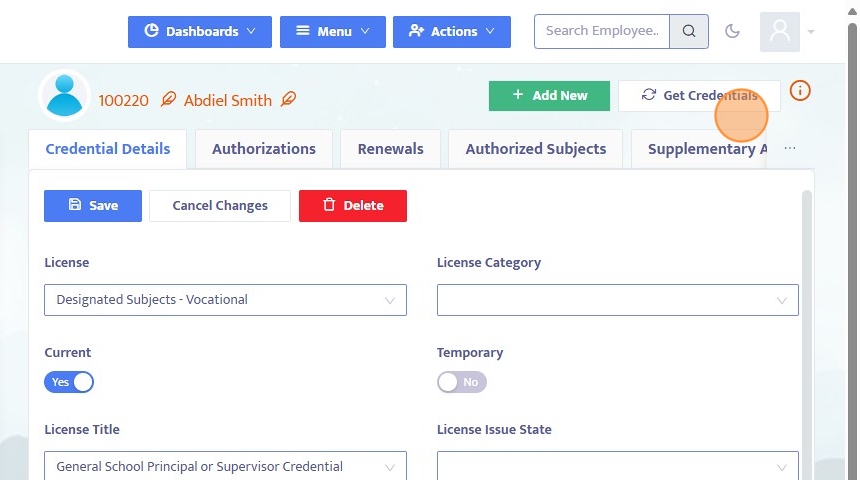Switch to the Authorizations tab
Viewport: 860px width, 480px height.
264,149
